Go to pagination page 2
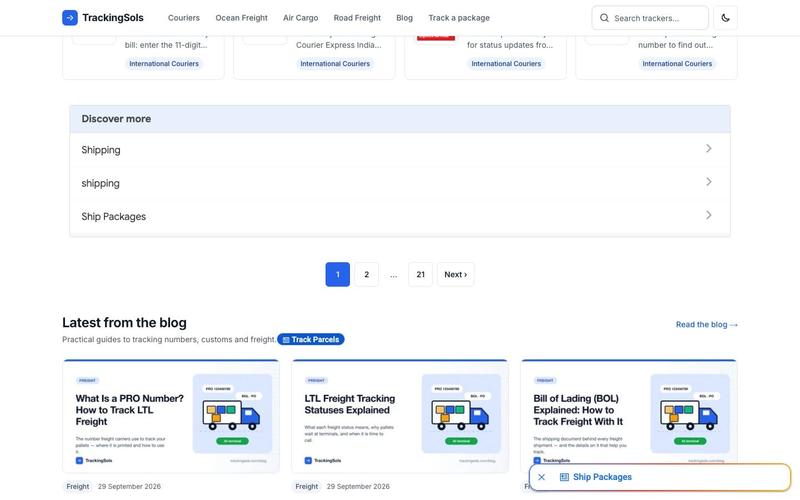800x500 pixels. (x=366, y=274)
